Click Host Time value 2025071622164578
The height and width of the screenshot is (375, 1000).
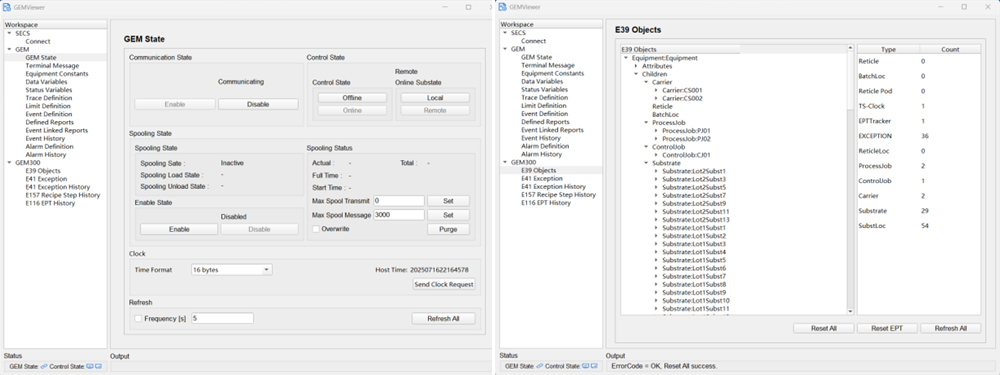439,270
